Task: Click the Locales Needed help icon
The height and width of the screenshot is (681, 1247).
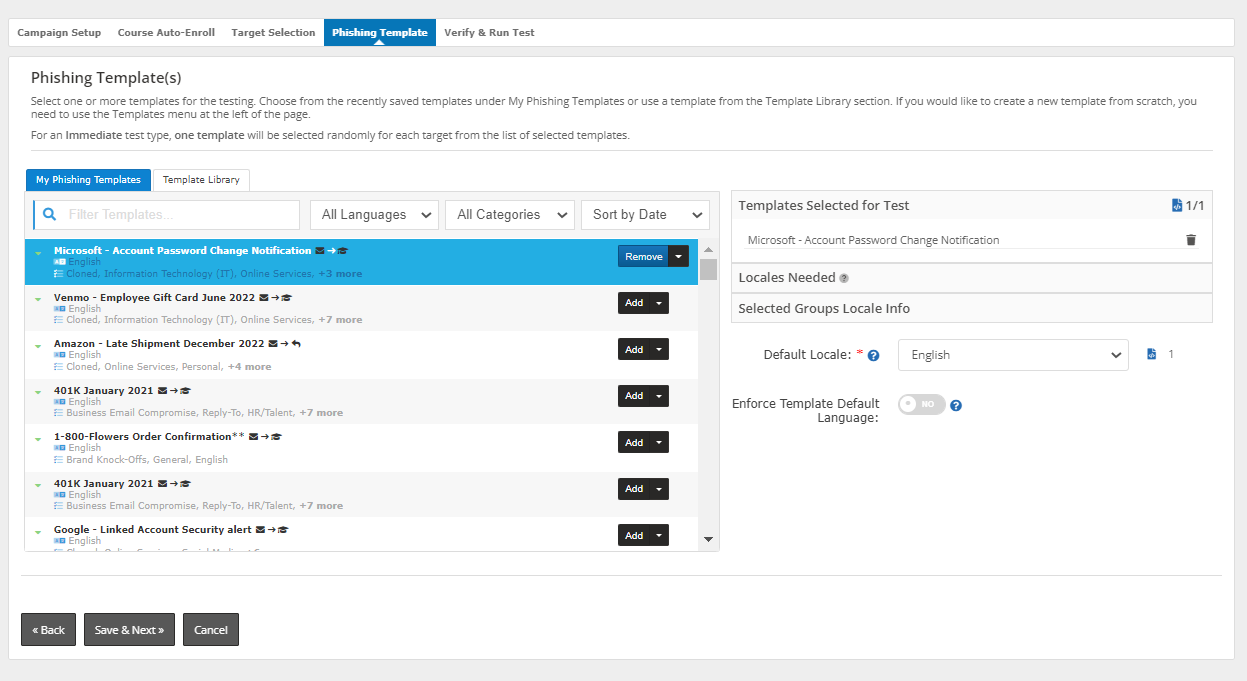Action: pos(844,278)
